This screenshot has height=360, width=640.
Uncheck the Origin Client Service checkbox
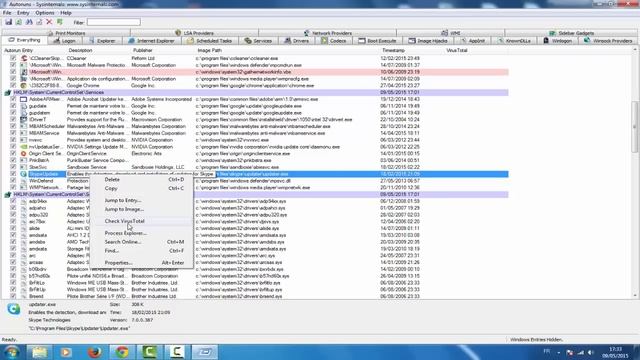(13, 154)
